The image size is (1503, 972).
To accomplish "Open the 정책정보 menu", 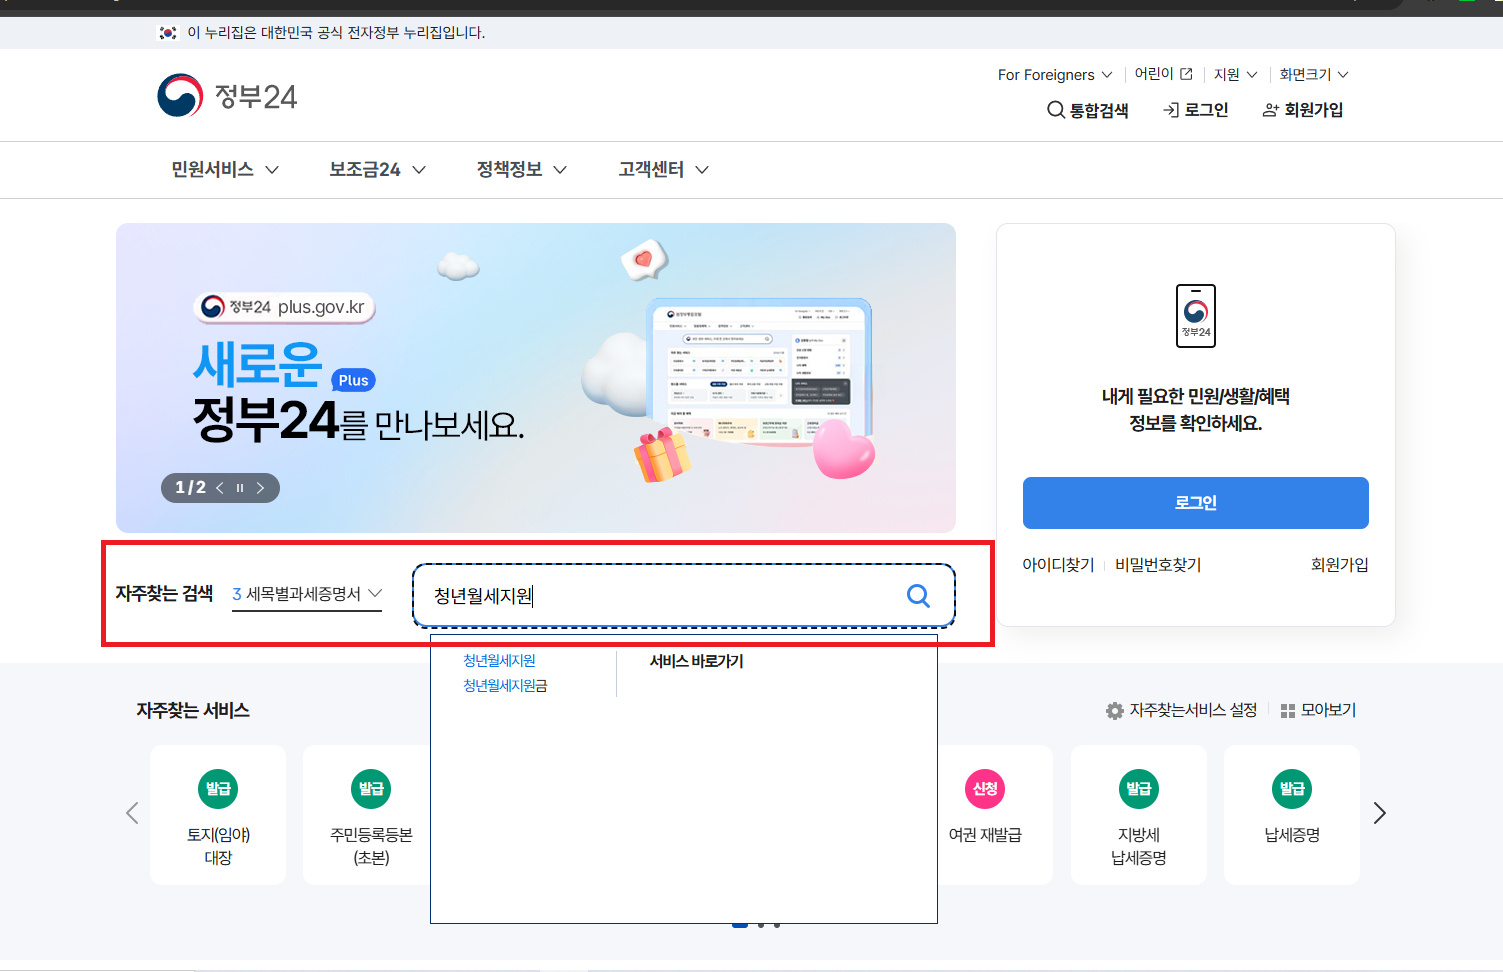I will pyautogui.click(x=522, y=170).
